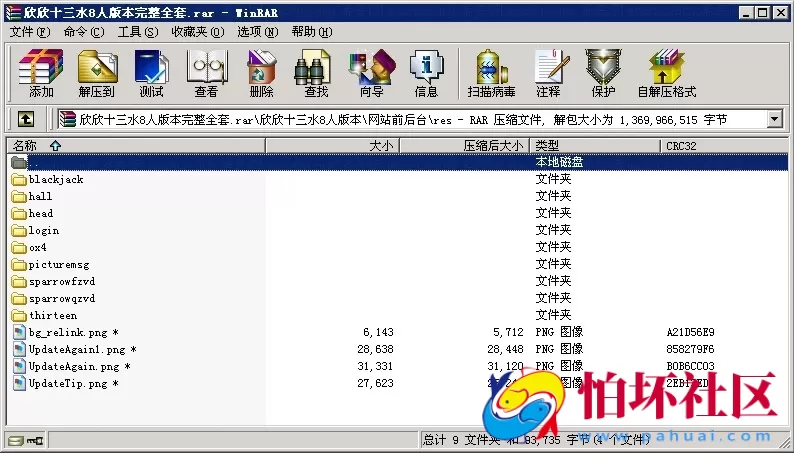The image size is (794, 453).
Task: Open the 工具(S) menu
Action: 138,32
